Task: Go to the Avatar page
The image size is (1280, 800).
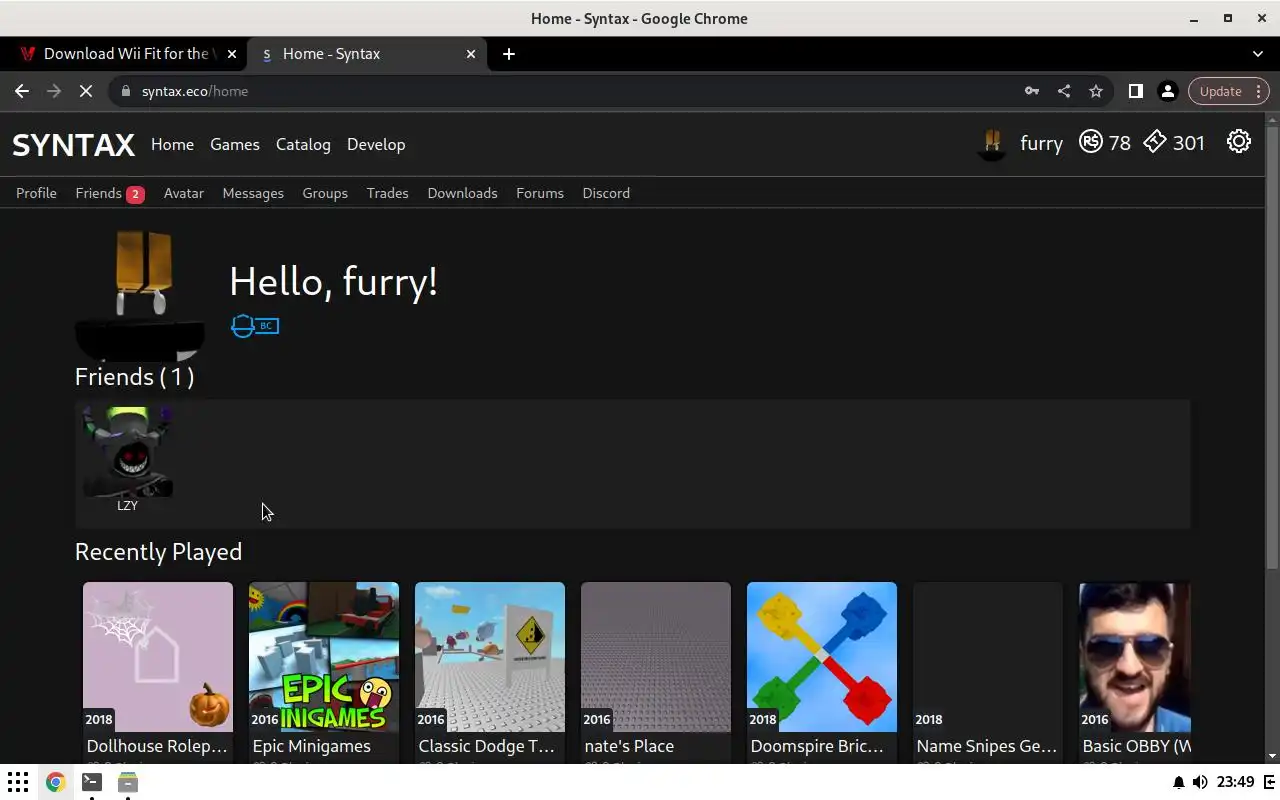Action: (184, 193)
